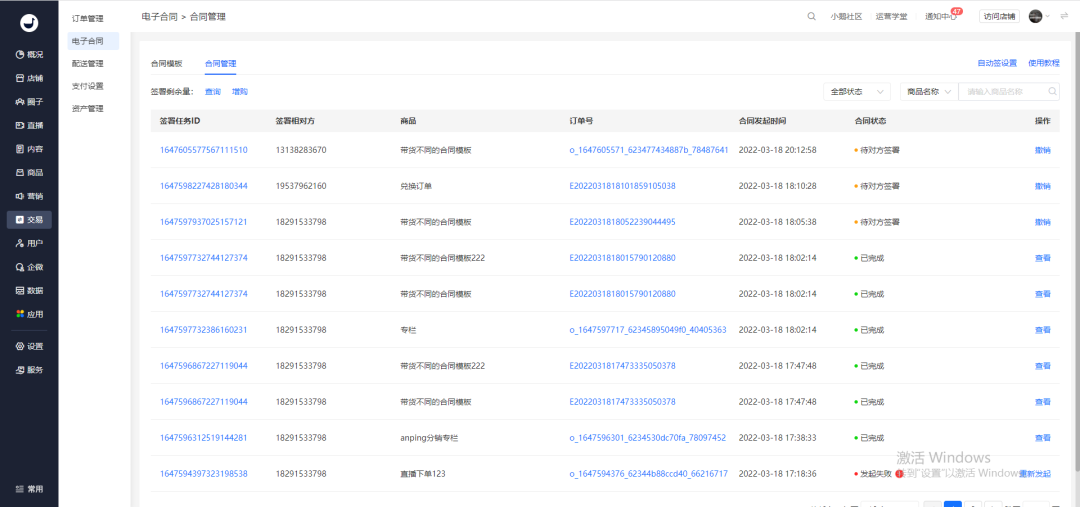Open order o_1647605571_623477434887b_78487641
This screenshot has width=1080, height=507.
pos(649,150)
